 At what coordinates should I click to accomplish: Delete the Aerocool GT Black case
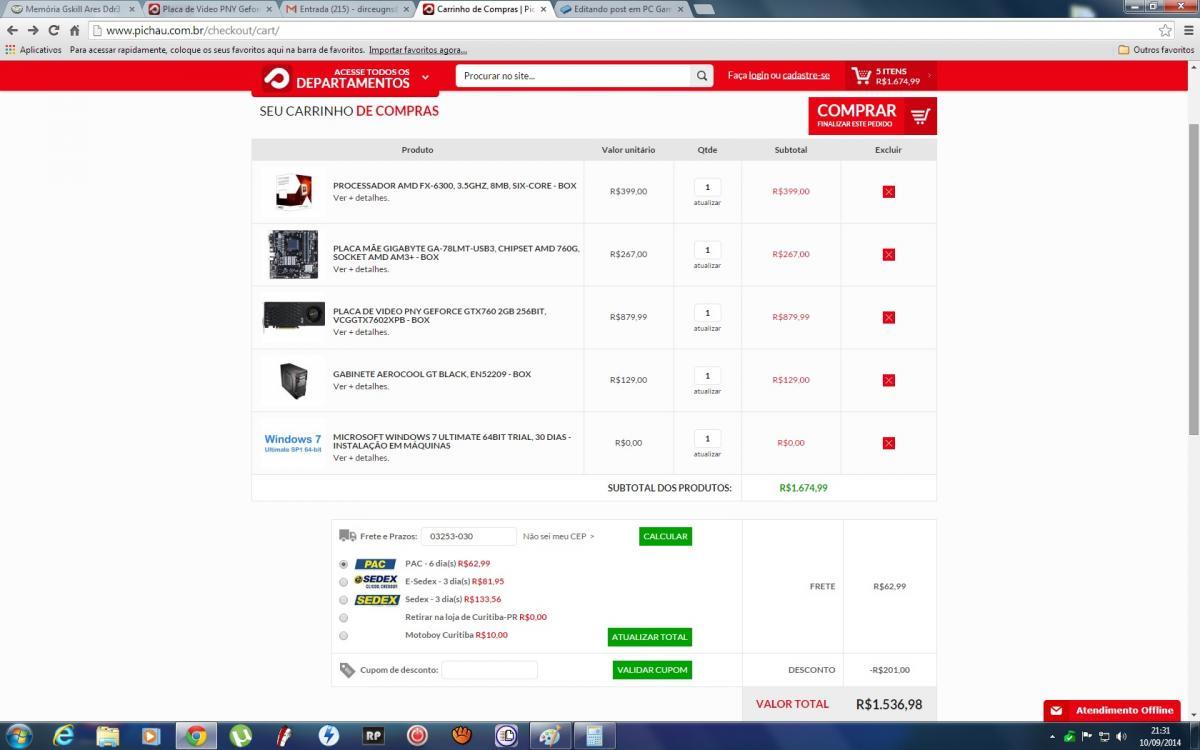(x=888, y=380)
